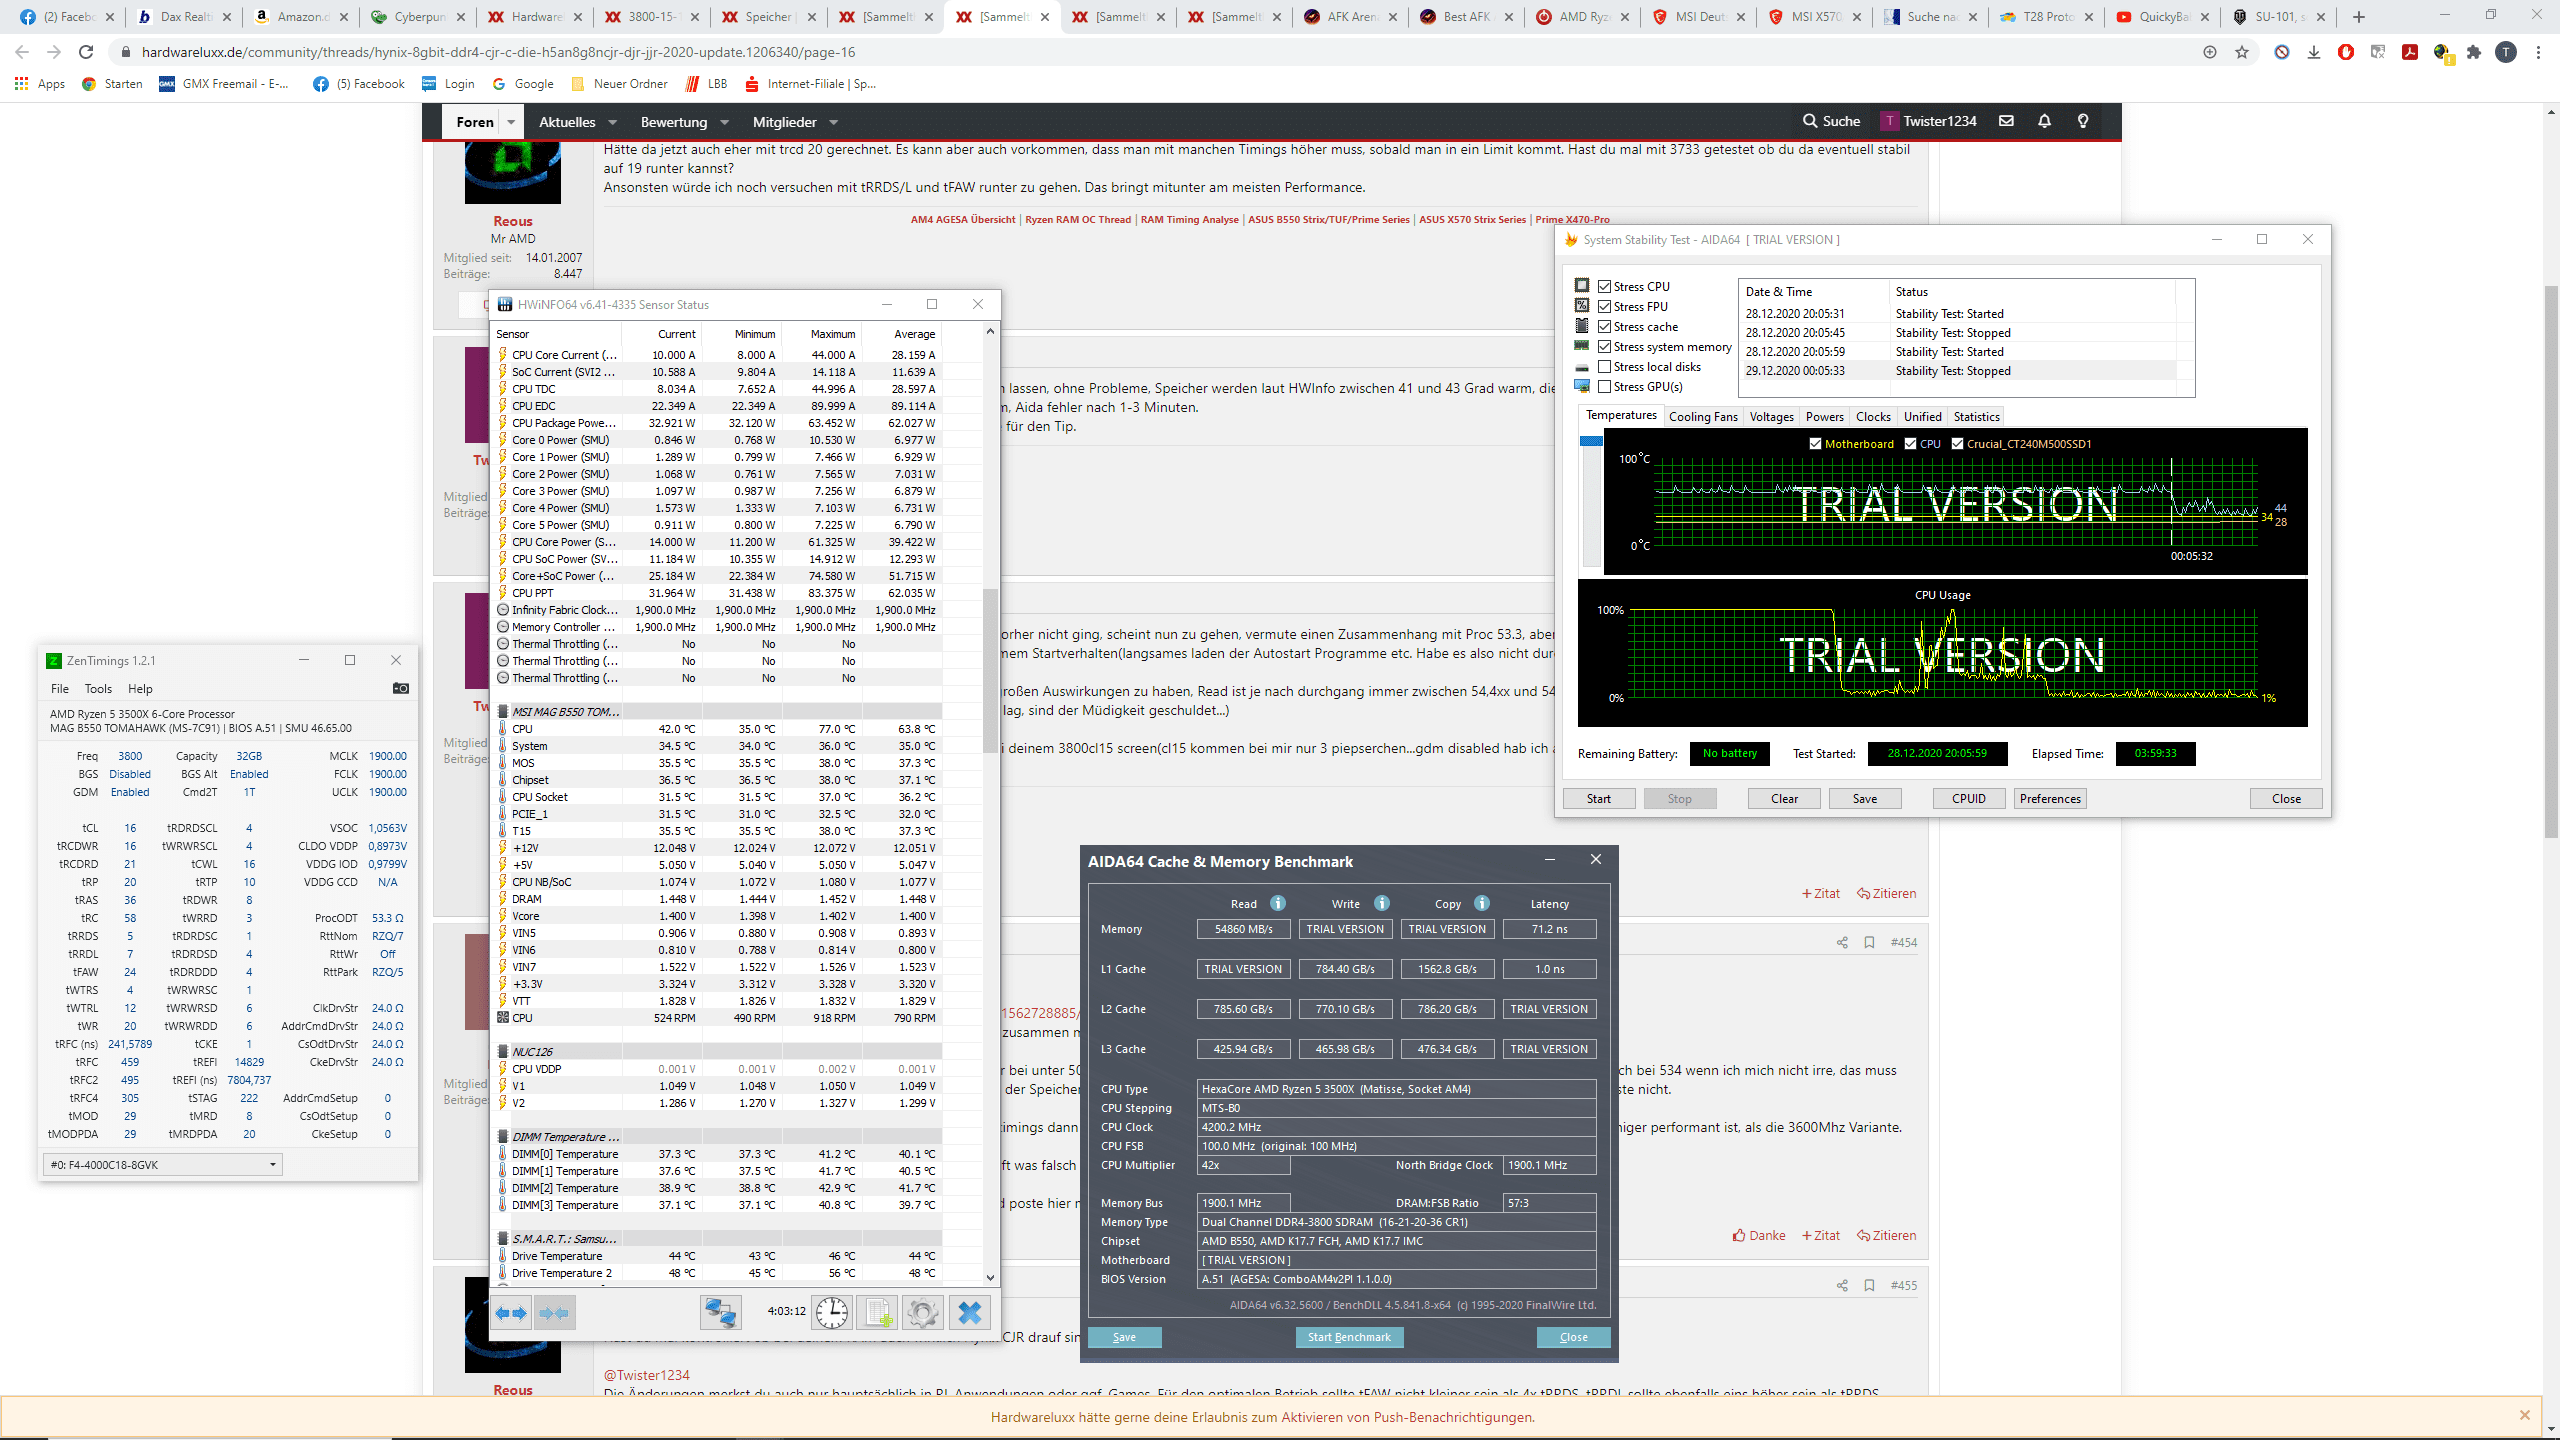Open Chrome three-dot menu
Screen dimensions: 2560x1440
pos(2538,52)
